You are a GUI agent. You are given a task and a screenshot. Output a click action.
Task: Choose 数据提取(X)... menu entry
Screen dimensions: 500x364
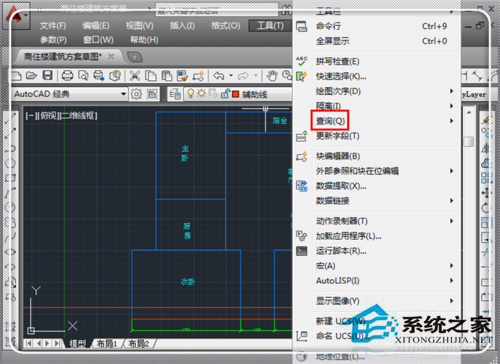pos(376,186)
